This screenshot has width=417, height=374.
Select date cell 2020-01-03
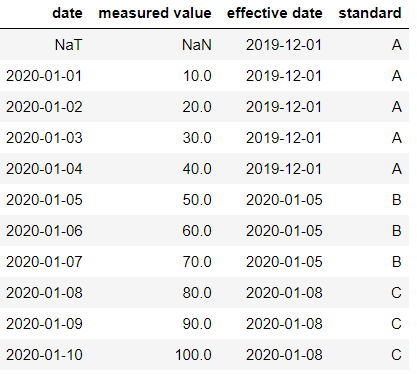44,138
